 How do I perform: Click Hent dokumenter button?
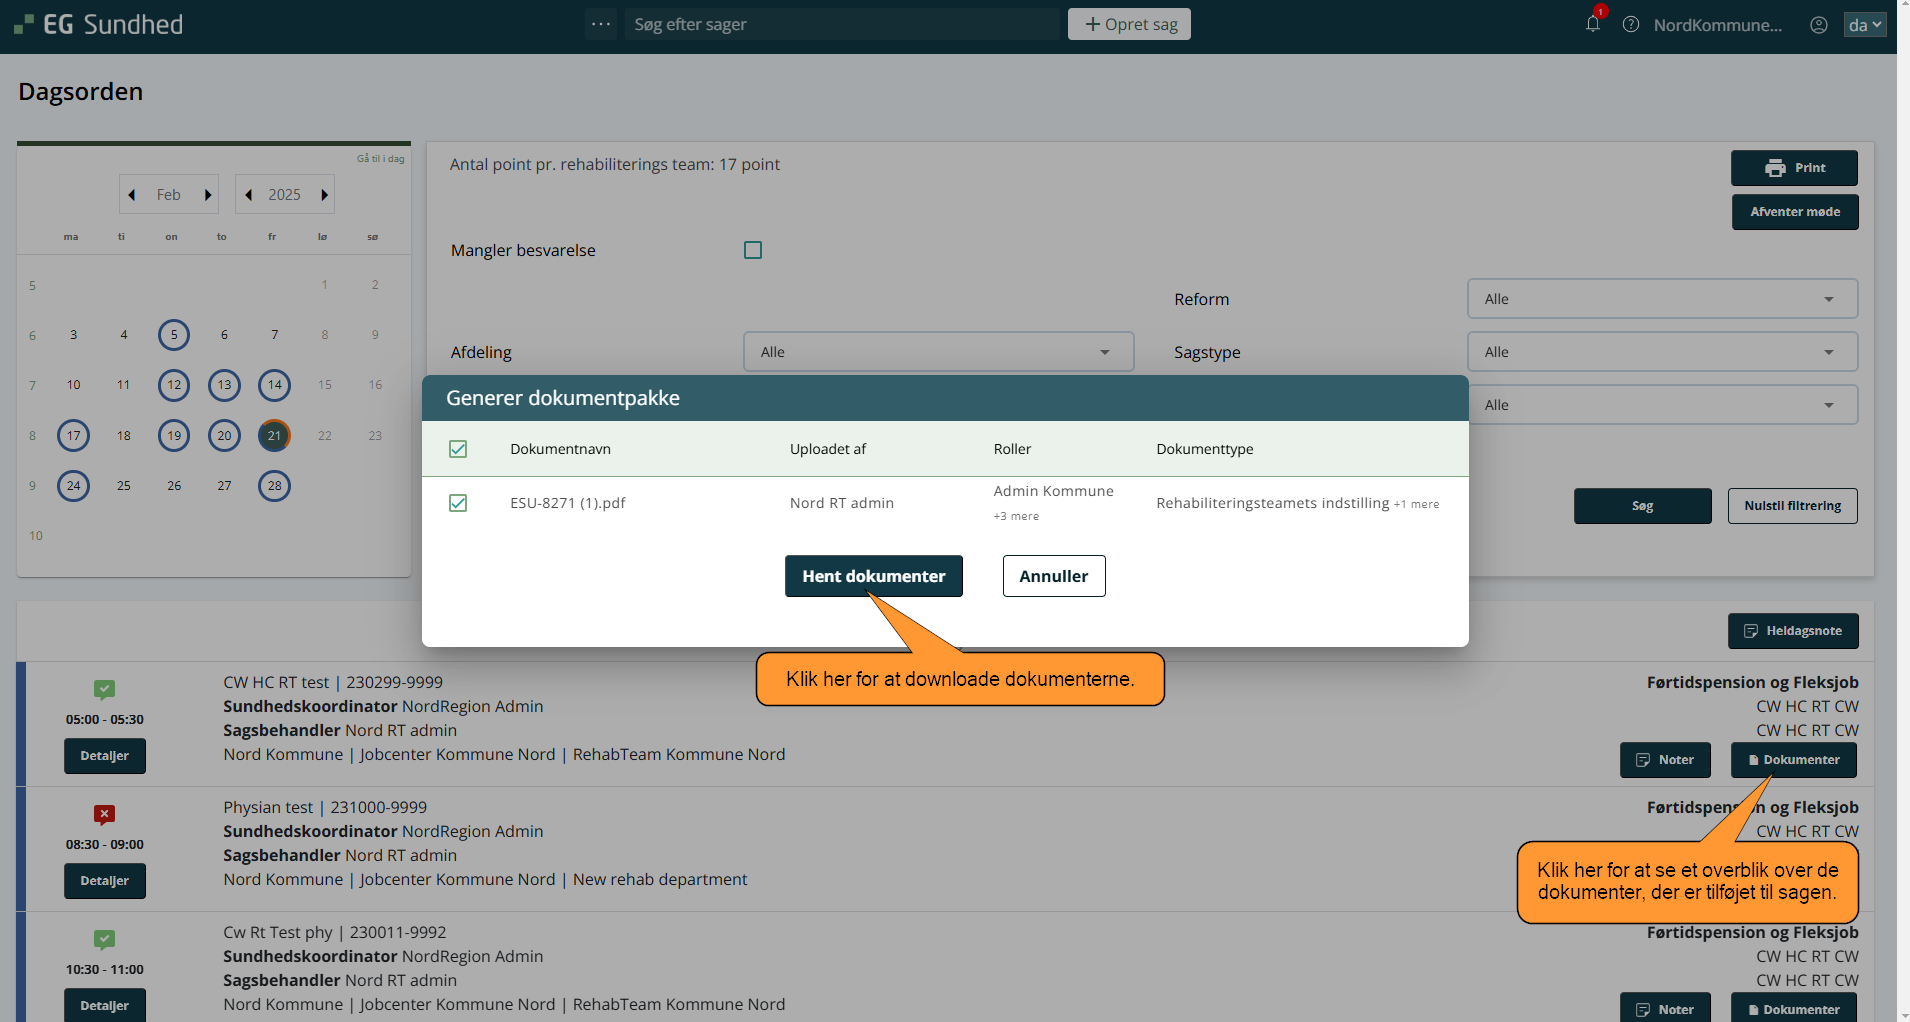click(873, 576)
